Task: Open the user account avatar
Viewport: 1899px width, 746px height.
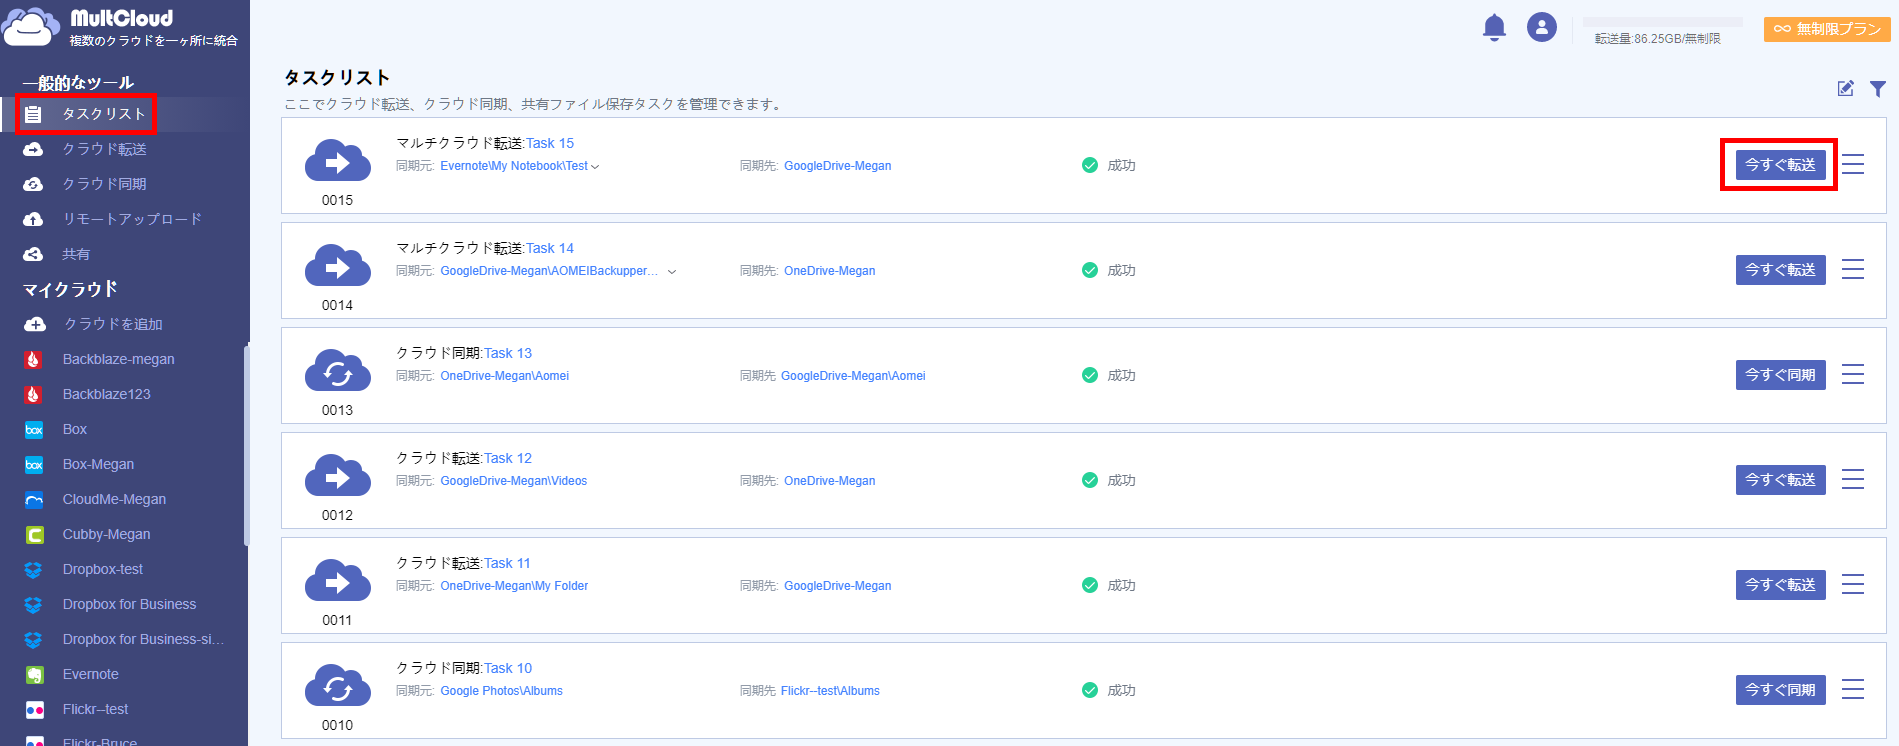Action: click(x=1542, y=27)
